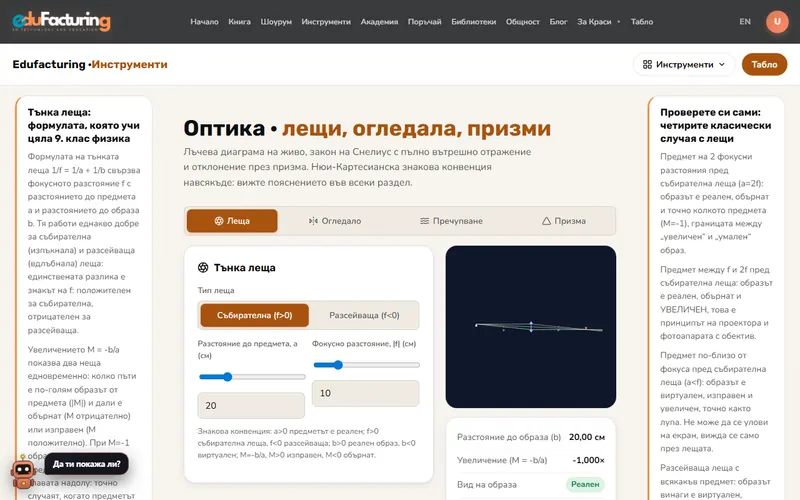Click the ray diagram canvas
Screen dimensions: 800x500
point(531,327)
